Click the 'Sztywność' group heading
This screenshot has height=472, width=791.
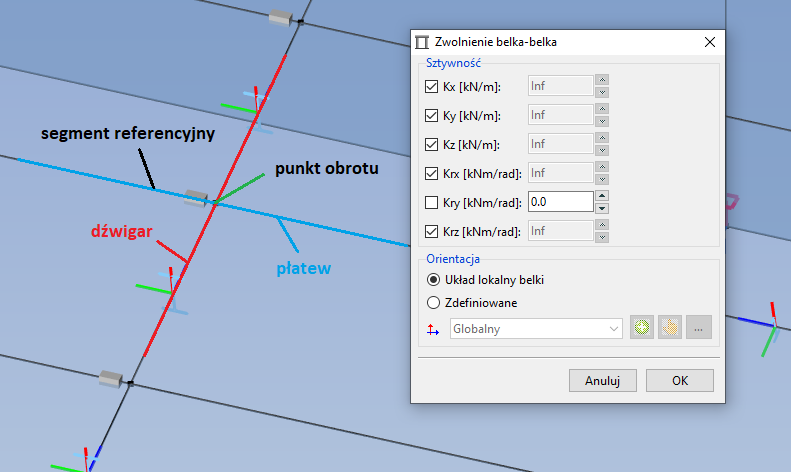pyautogui.click(x=454, y=63)
